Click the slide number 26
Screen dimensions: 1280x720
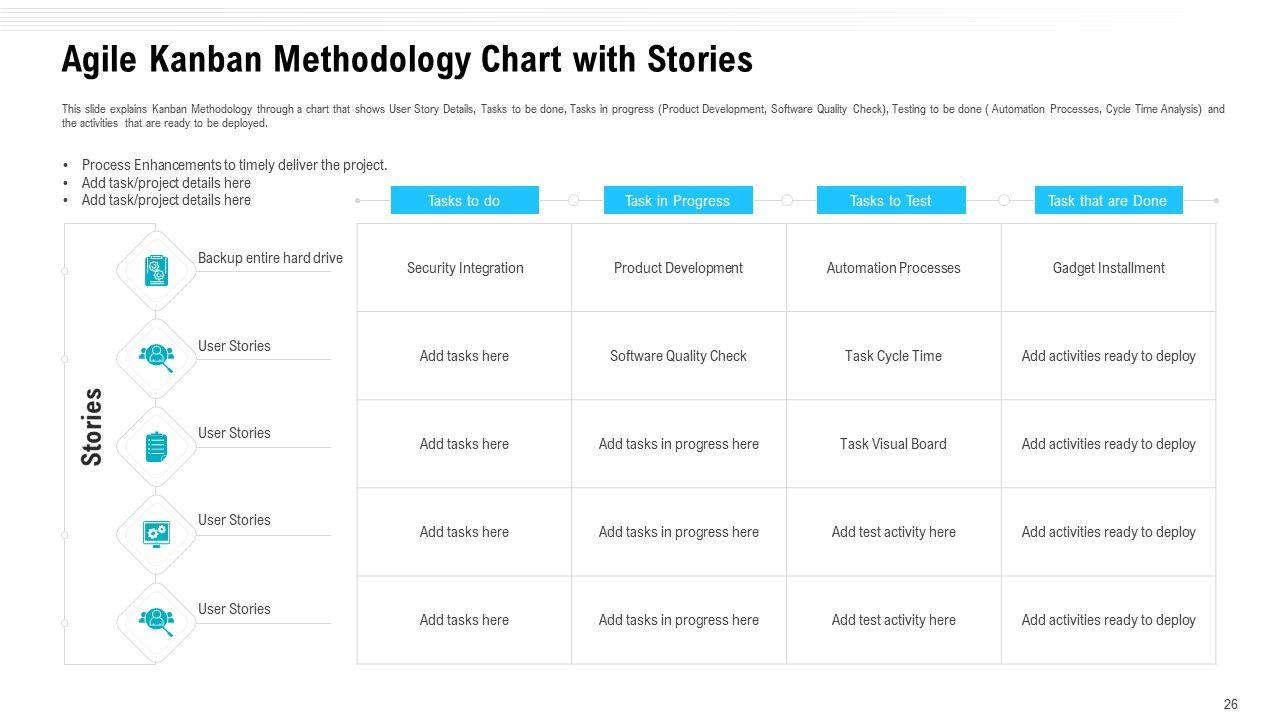(x=1230, y=705)
